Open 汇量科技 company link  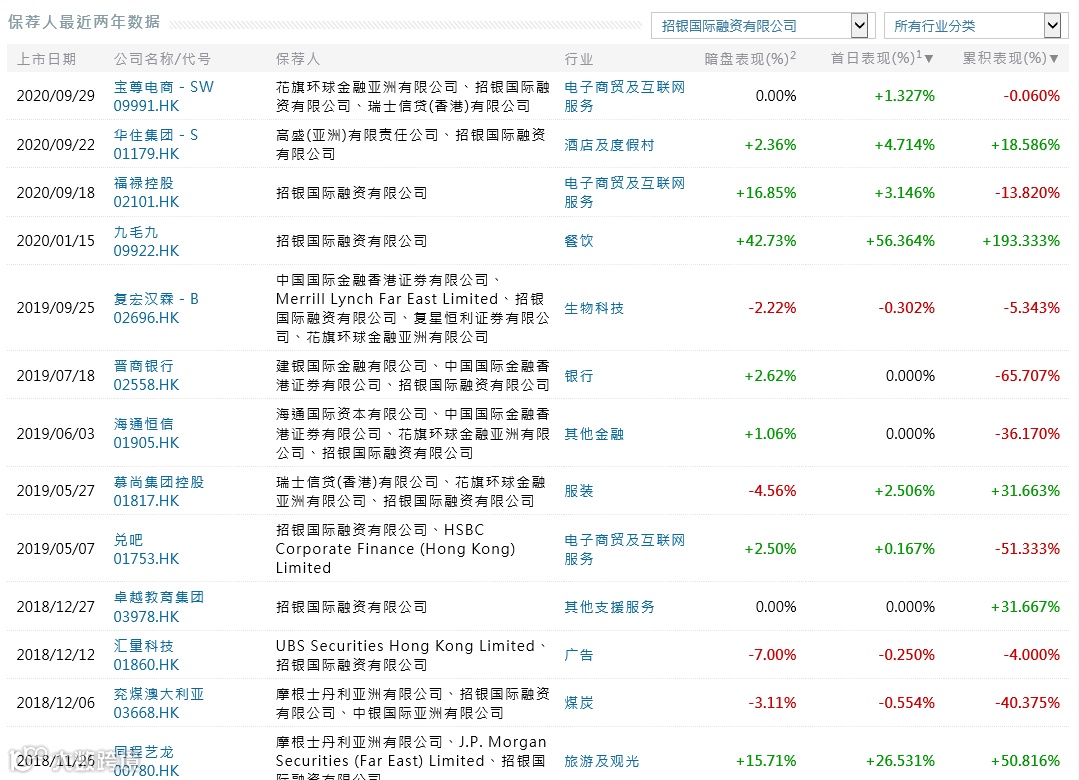[144, 646]
